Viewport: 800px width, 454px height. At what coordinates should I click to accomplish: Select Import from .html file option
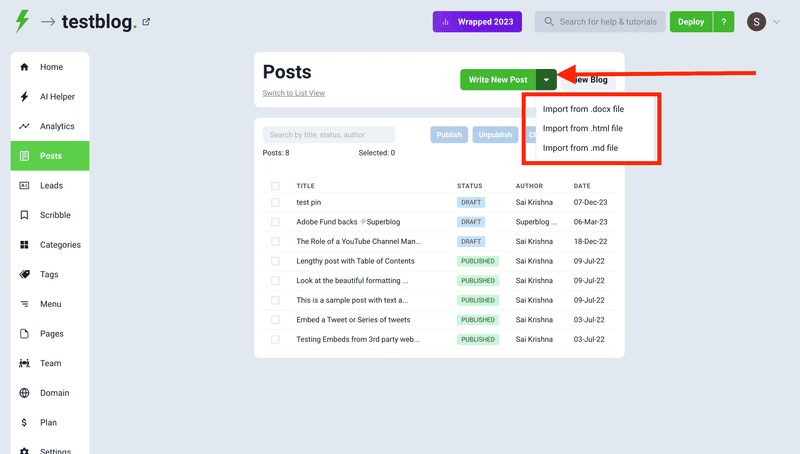click(582, 128)
